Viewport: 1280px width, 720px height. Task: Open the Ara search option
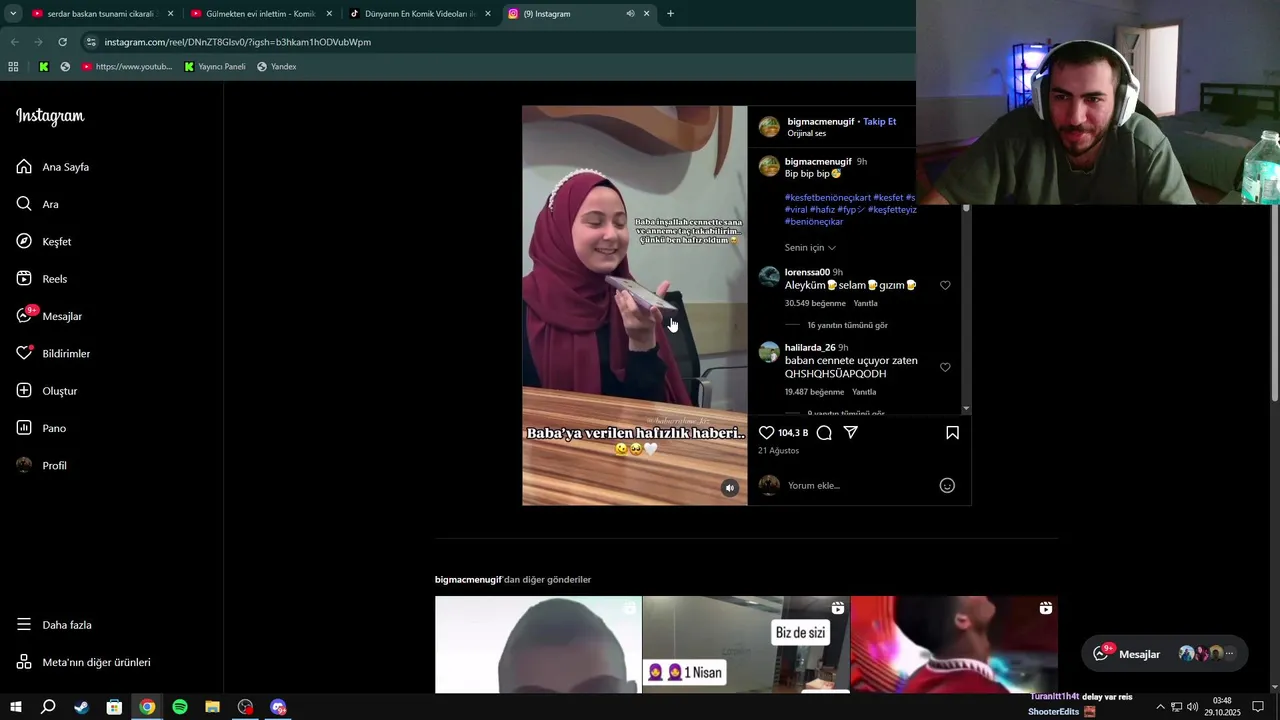coord(38,204)
